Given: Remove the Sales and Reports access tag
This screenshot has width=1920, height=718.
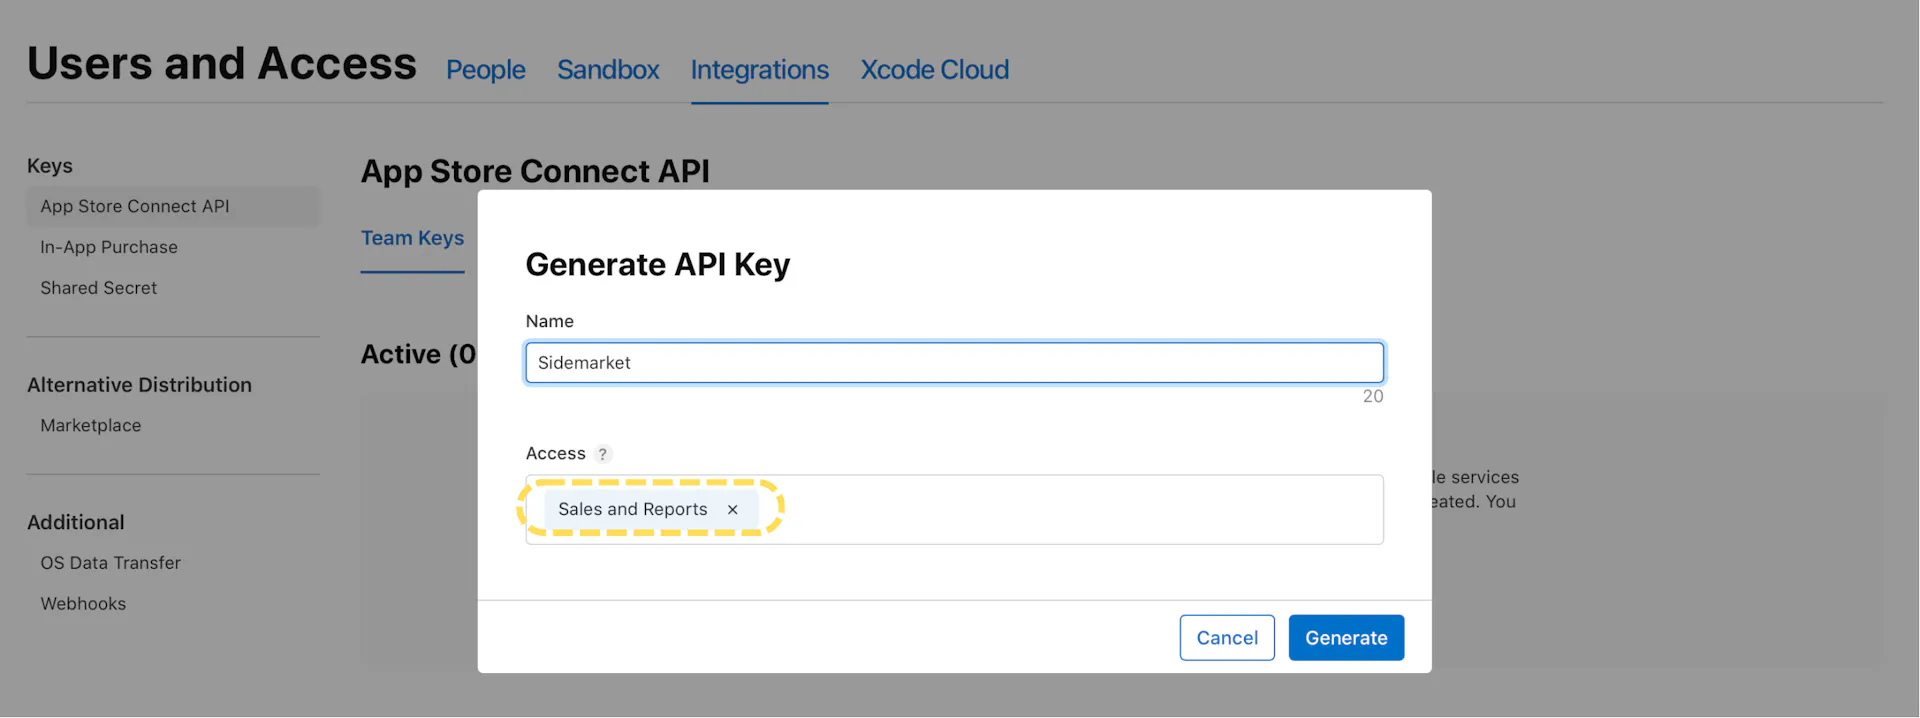Looking at the screenshot, I should click(732, 510).
